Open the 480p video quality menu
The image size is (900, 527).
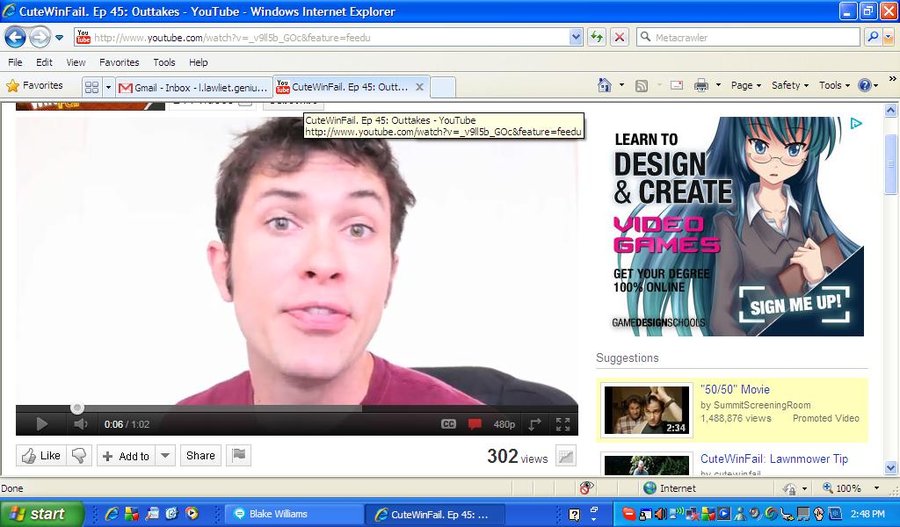pos(504,424)
